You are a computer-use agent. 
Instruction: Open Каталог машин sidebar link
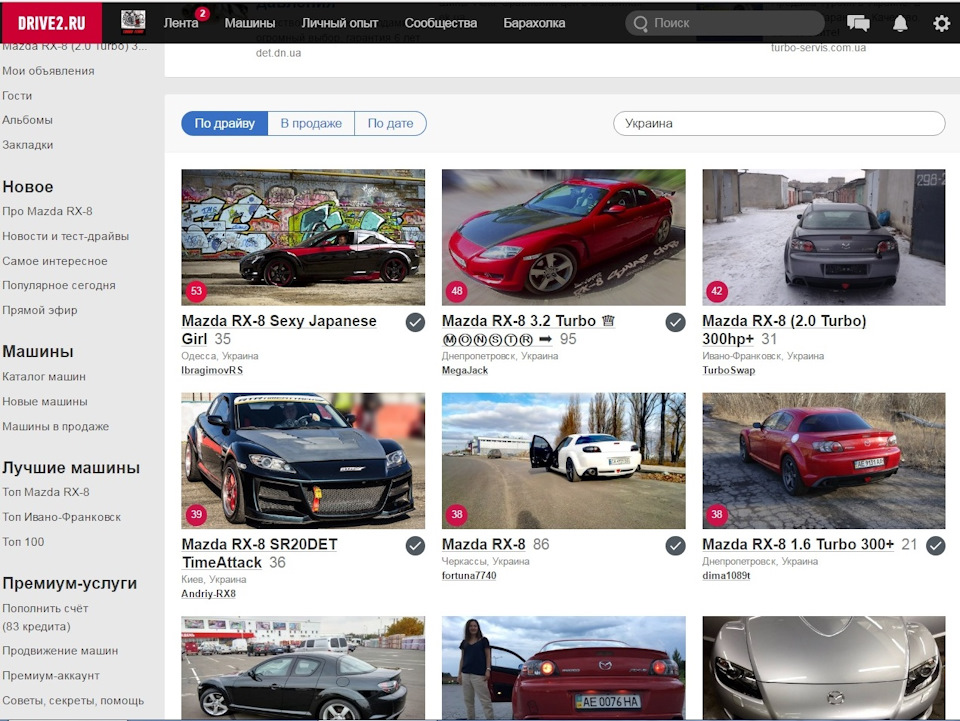tap(44, 377)
